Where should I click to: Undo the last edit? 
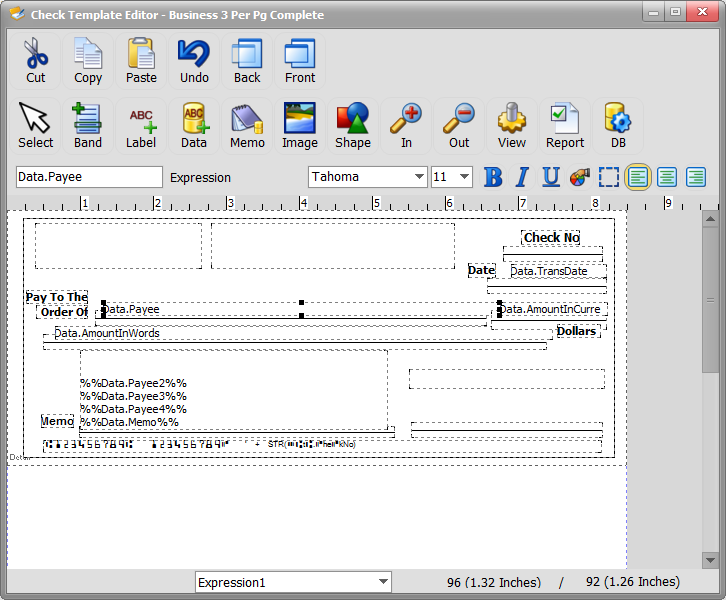coord(194,60)
